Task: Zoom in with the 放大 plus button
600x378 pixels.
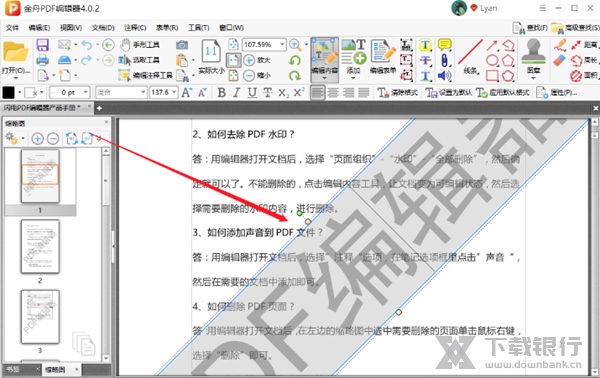Action: point(257,60)
